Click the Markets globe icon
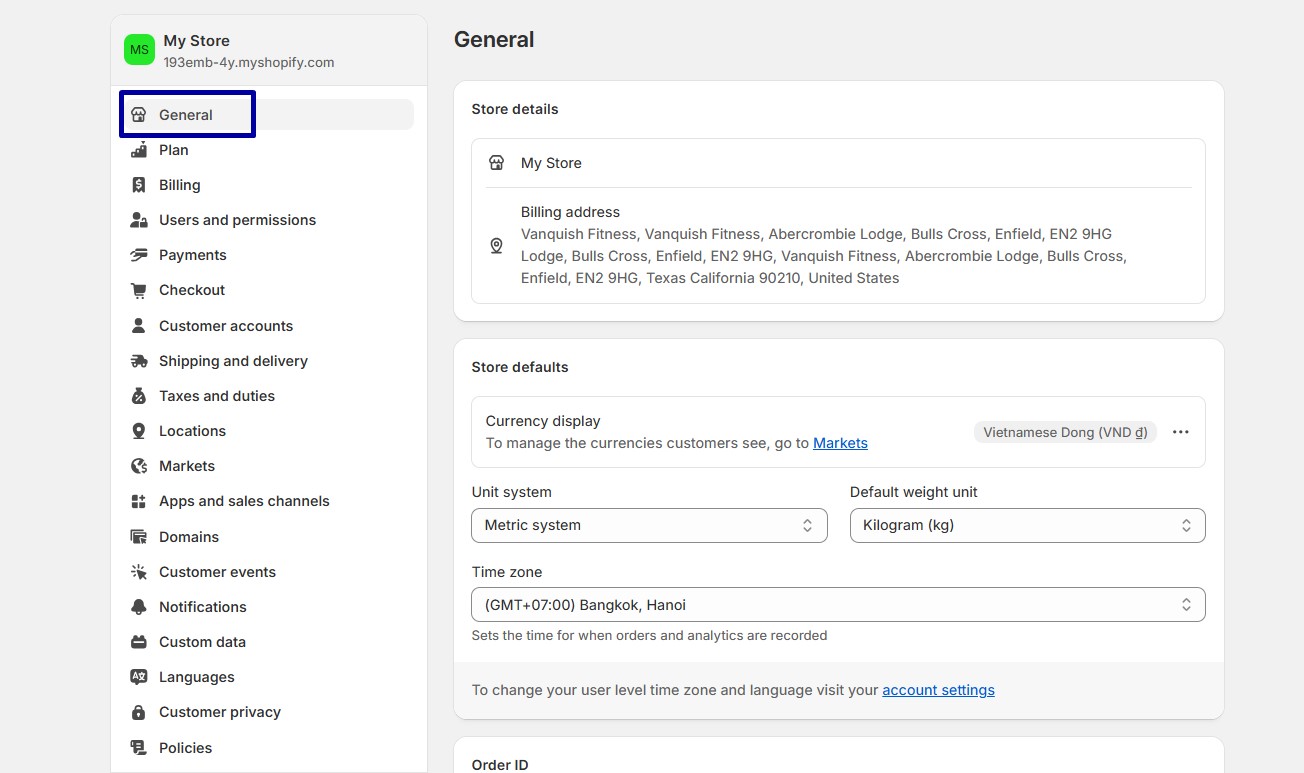The image size is (1304, 773). [x=139, y=466]
